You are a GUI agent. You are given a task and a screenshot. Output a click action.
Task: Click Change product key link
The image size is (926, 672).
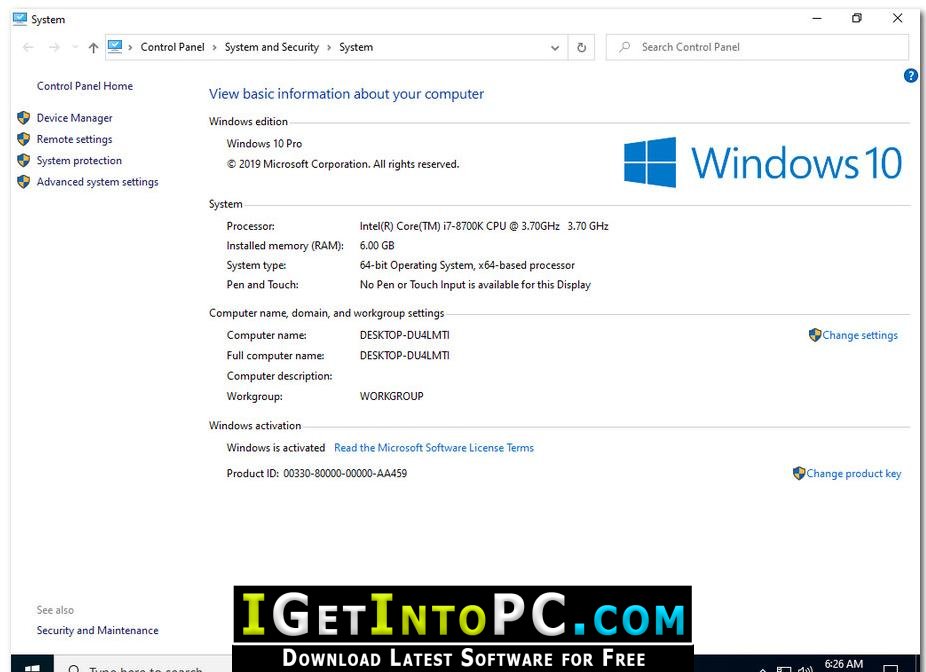[854, 474]
